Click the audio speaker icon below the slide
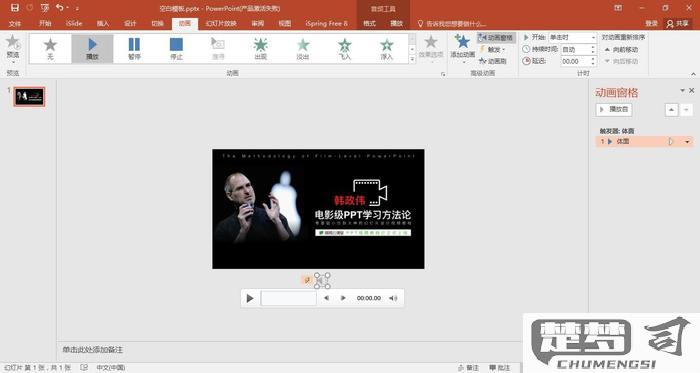The width and height of the screenshot is (700, 373). (322, 281)
